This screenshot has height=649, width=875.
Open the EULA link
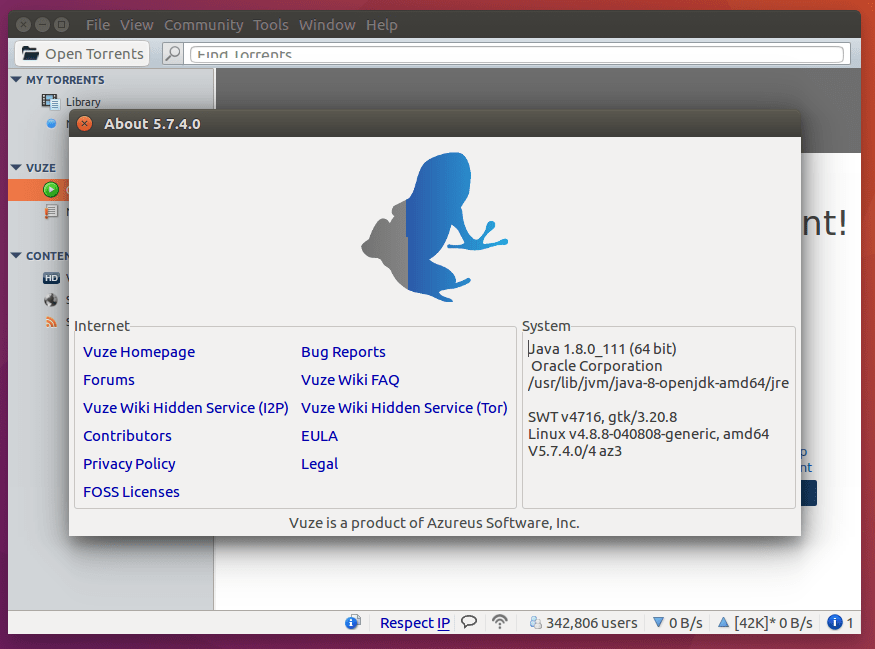tap(320, 436)
